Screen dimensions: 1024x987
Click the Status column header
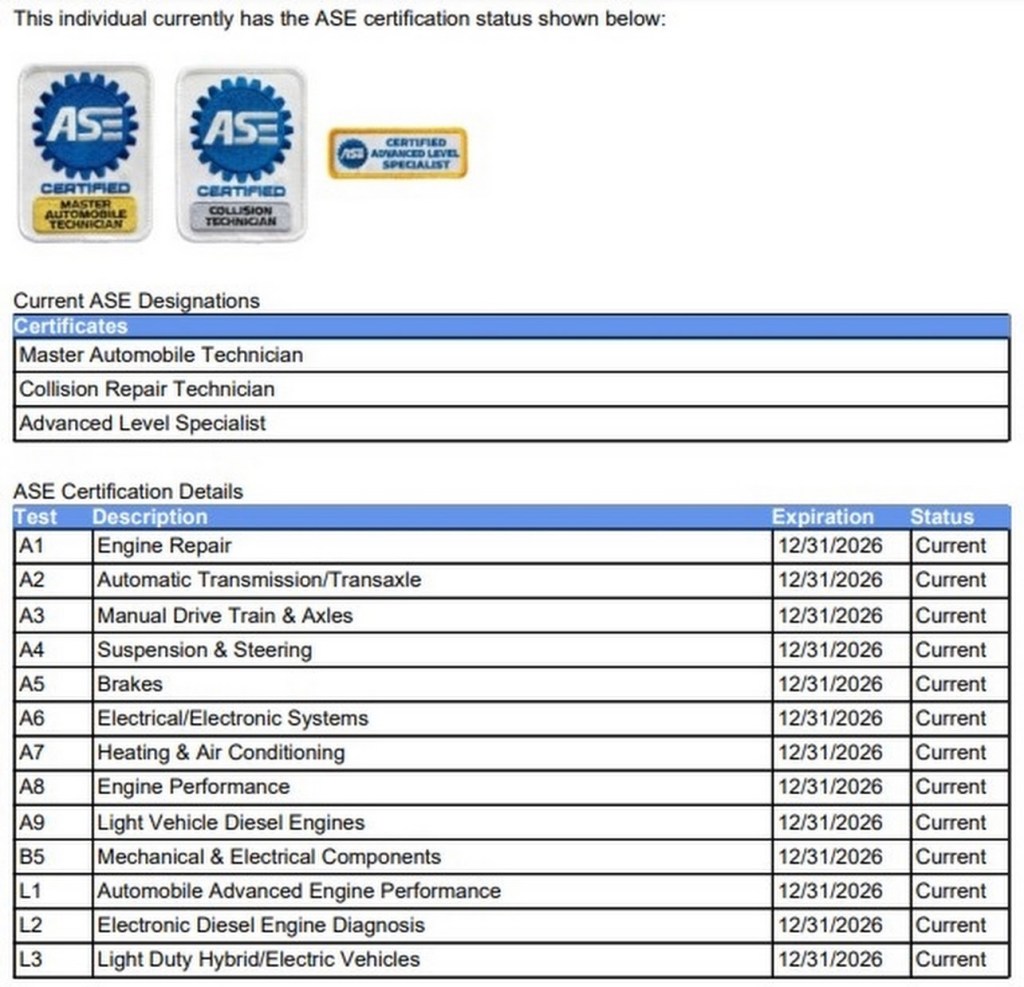coord(941,517)
